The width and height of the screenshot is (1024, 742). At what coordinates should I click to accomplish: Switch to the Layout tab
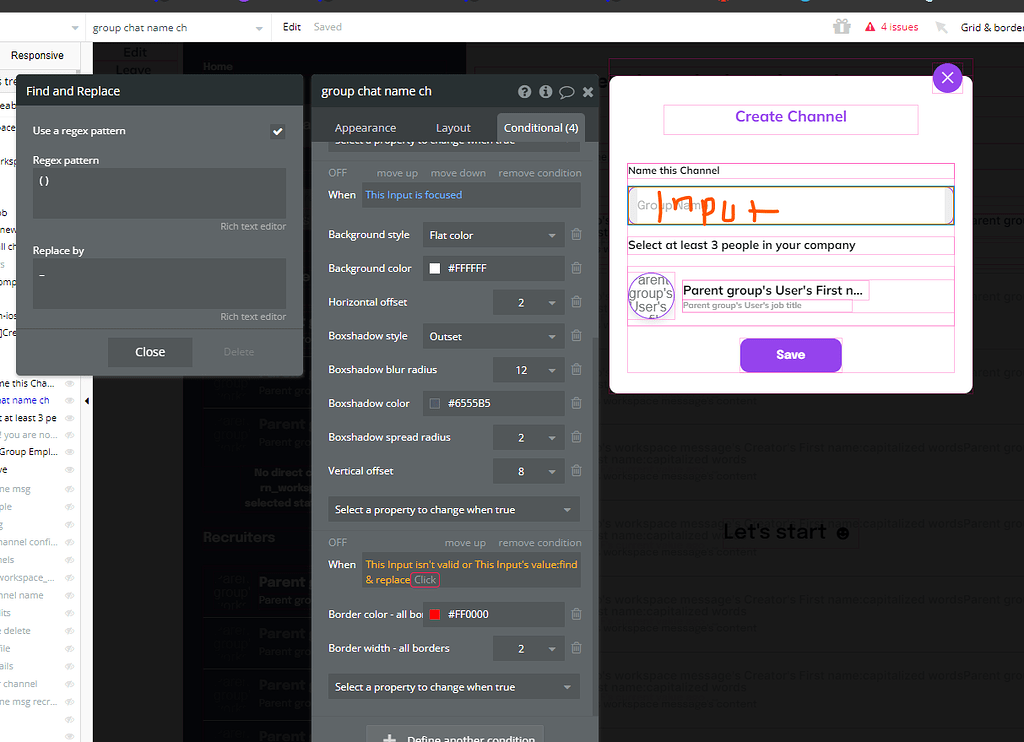(453, 128)
